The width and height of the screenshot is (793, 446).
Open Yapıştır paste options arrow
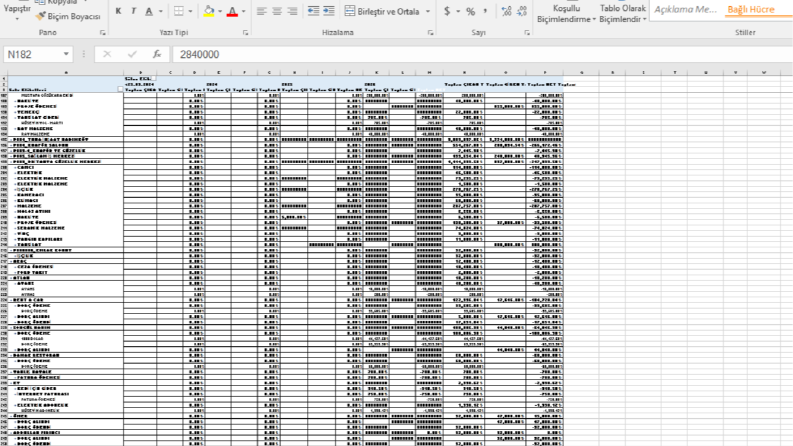(17, 19)
